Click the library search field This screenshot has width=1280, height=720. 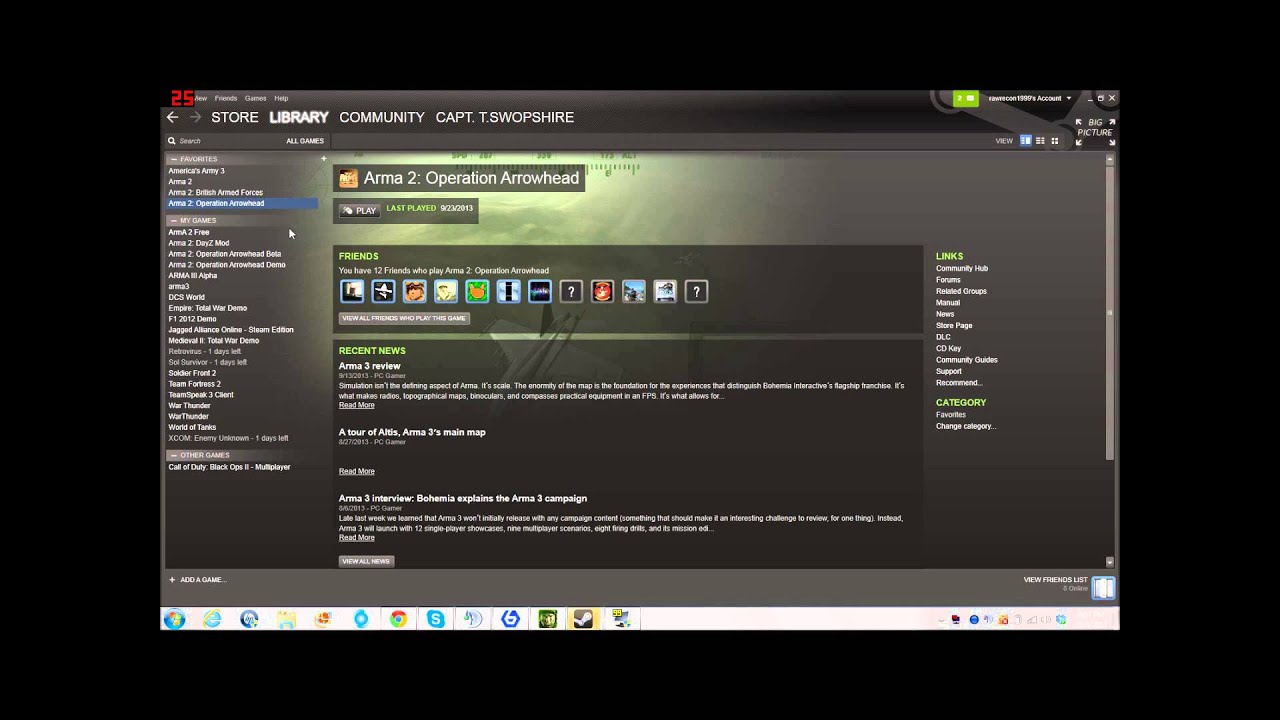[x=225, y=141]
